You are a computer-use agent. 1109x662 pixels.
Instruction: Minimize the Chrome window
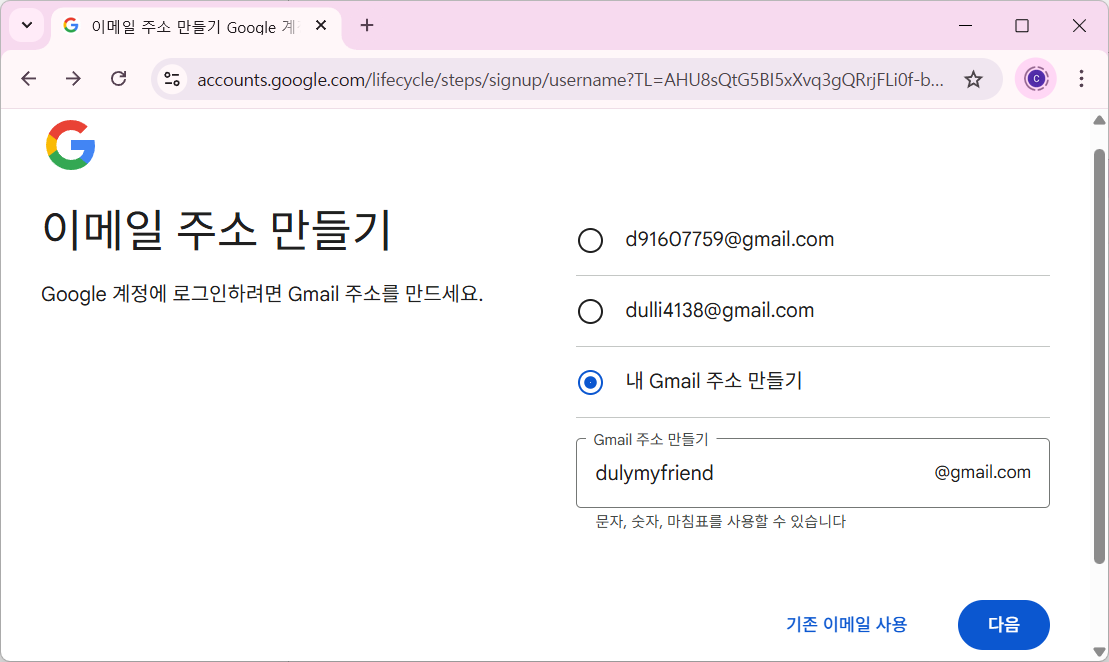pyautogui.click(x=965, y=25)
